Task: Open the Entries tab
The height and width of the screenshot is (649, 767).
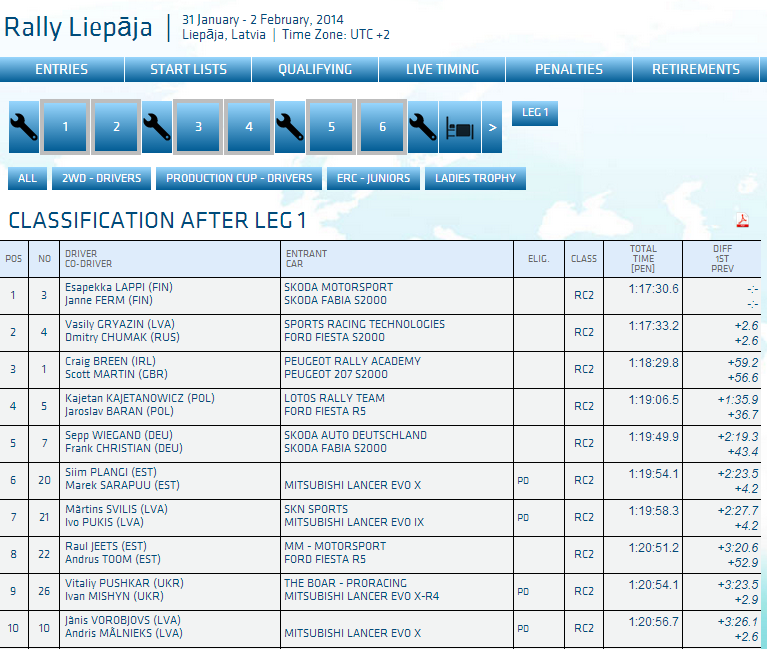Action: 62,69
